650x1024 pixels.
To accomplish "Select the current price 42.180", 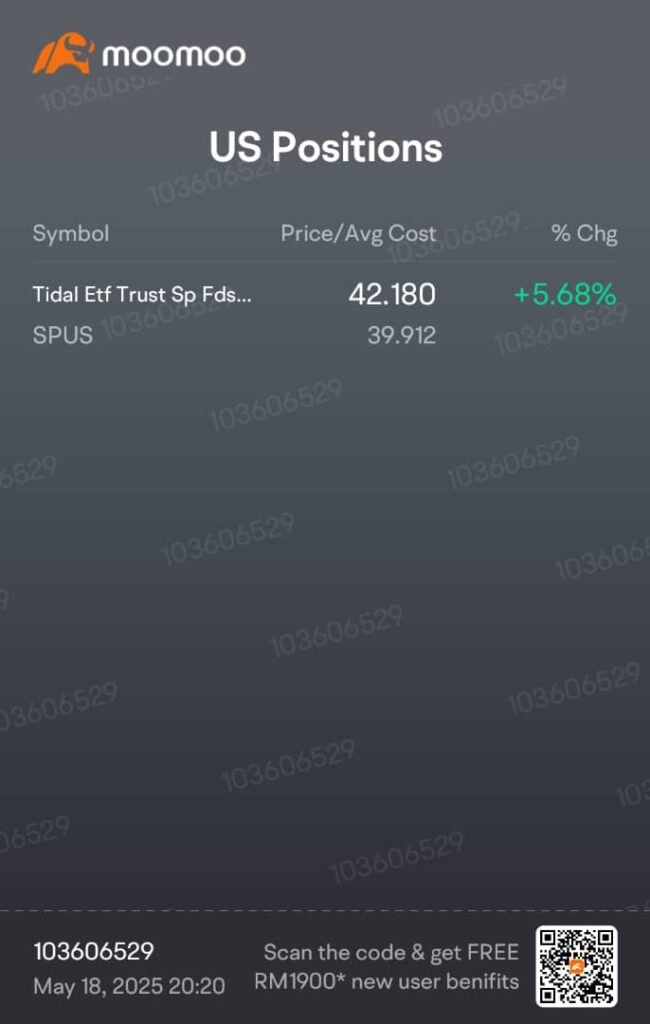I will click(392, 294).
